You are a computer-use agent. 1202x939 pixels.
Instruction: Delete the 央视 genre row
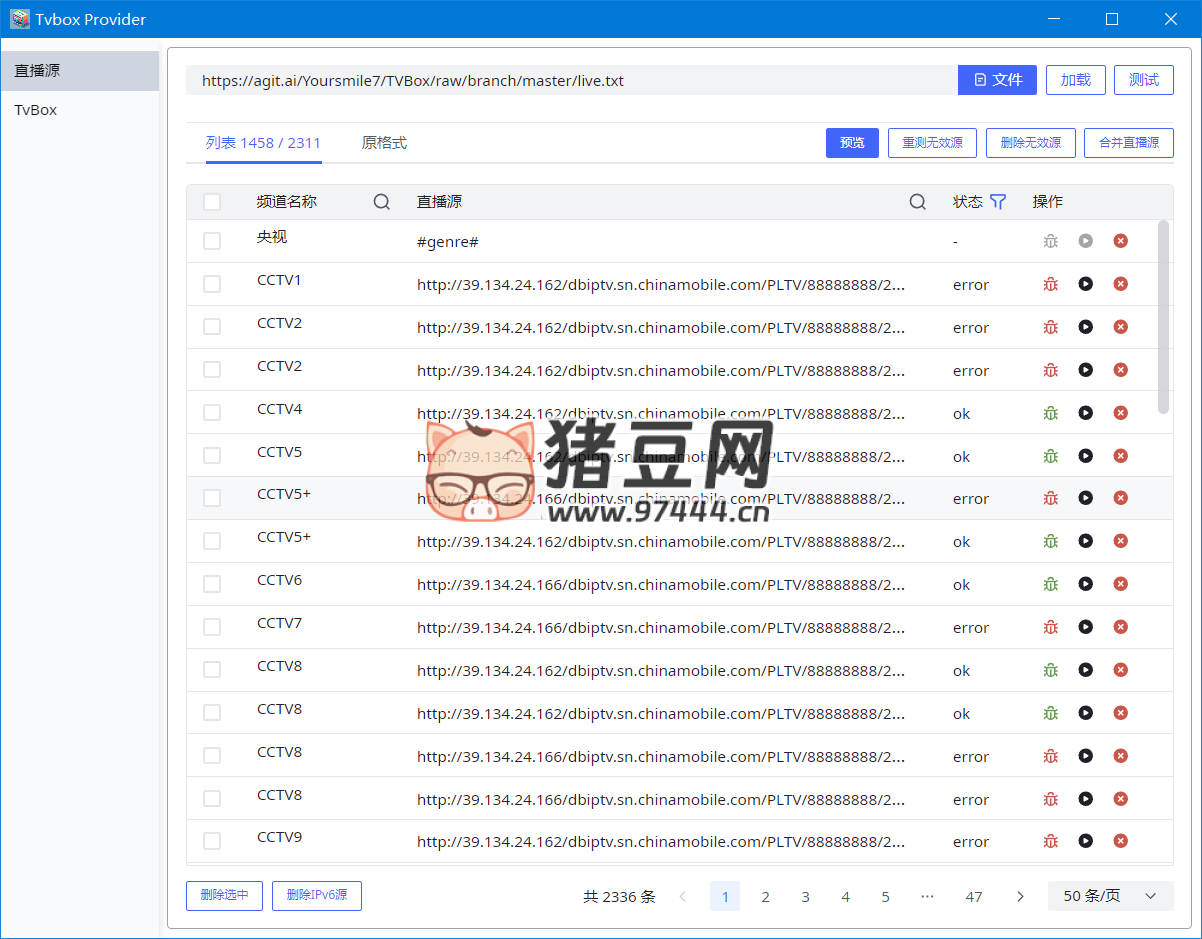pyautogui.click(x=1120, y=241)
